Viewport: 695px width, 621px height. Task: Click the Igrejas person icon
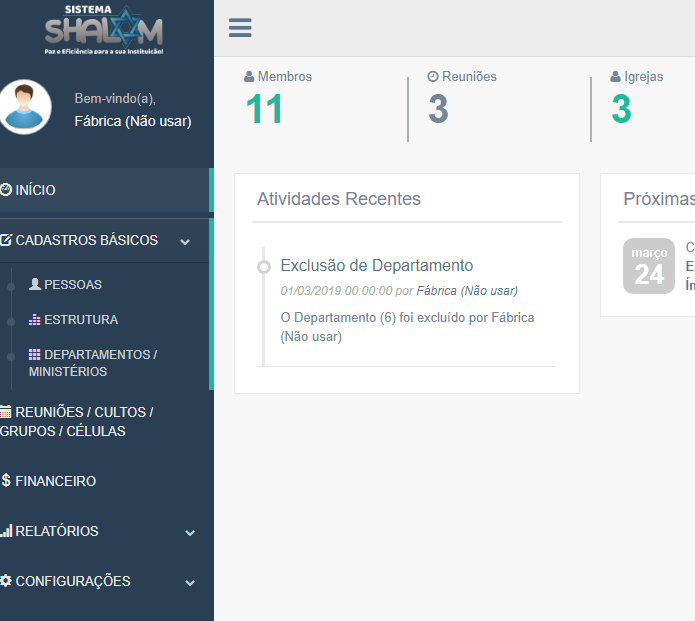(x=616, y=77)
